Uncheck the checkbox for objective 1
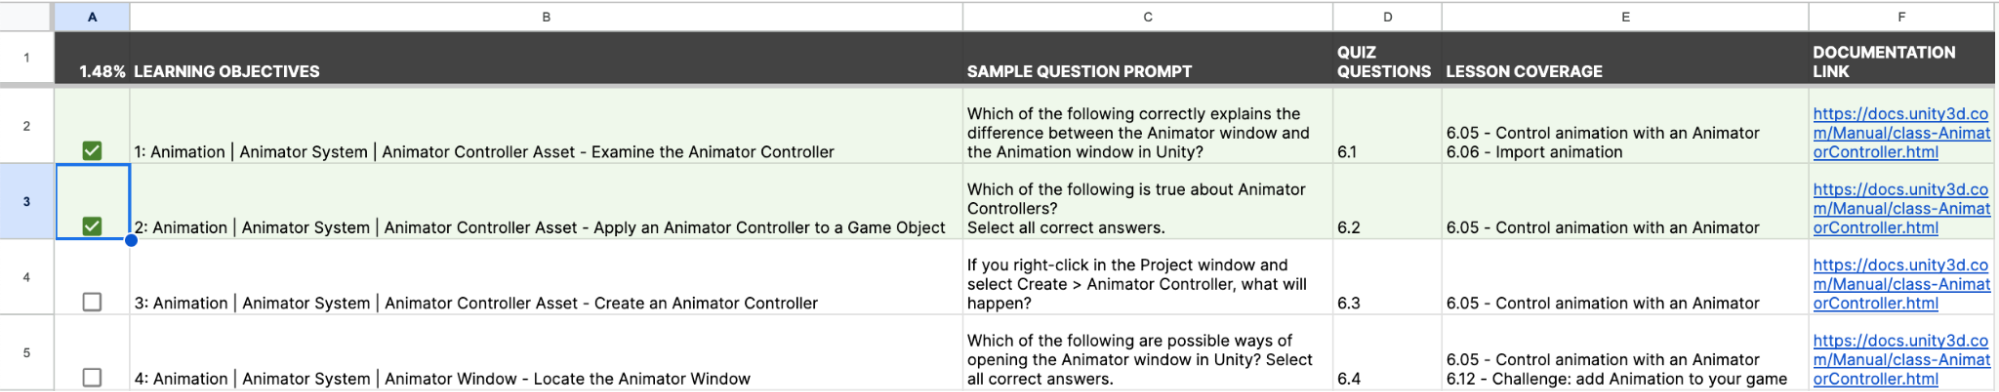This screenshot has height=392, width=1999. (92, 151)
